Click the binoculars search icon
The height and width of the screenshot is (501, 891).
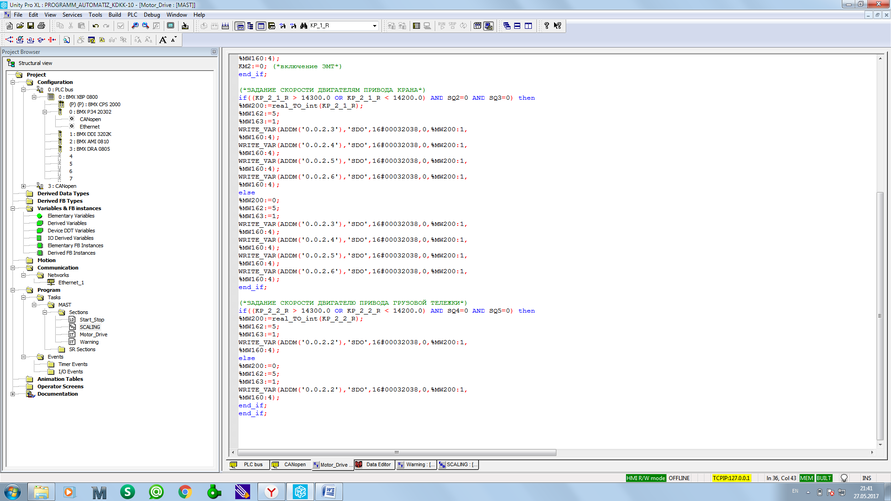tap(303, 26)
